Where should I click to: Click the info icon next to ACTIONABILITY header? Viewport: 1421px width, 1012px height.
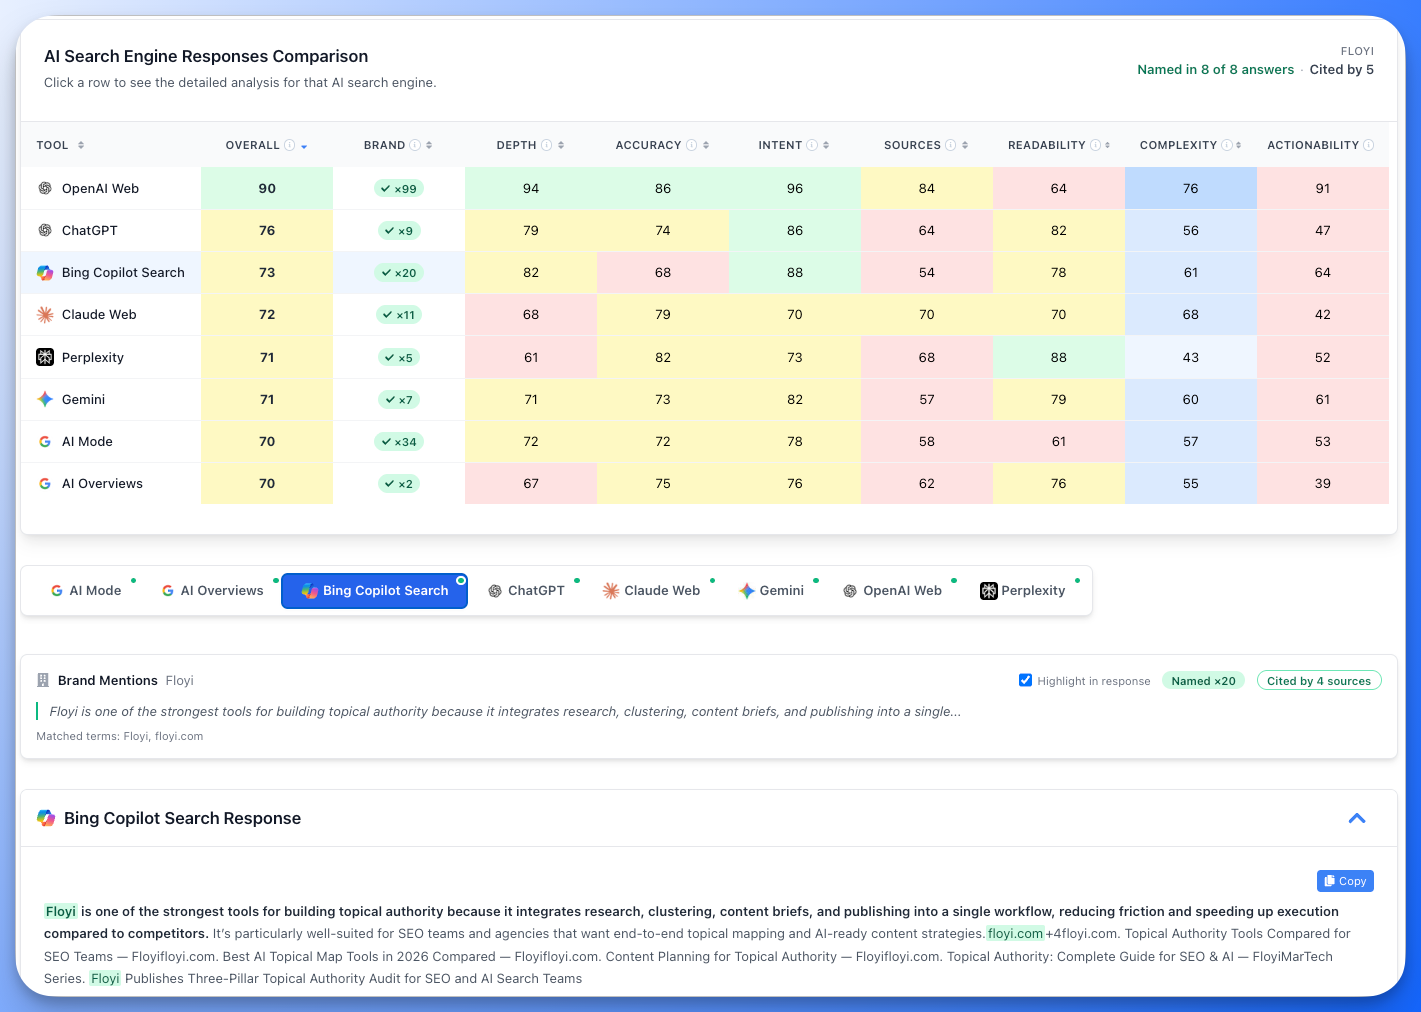click(x=1368, y=145)
